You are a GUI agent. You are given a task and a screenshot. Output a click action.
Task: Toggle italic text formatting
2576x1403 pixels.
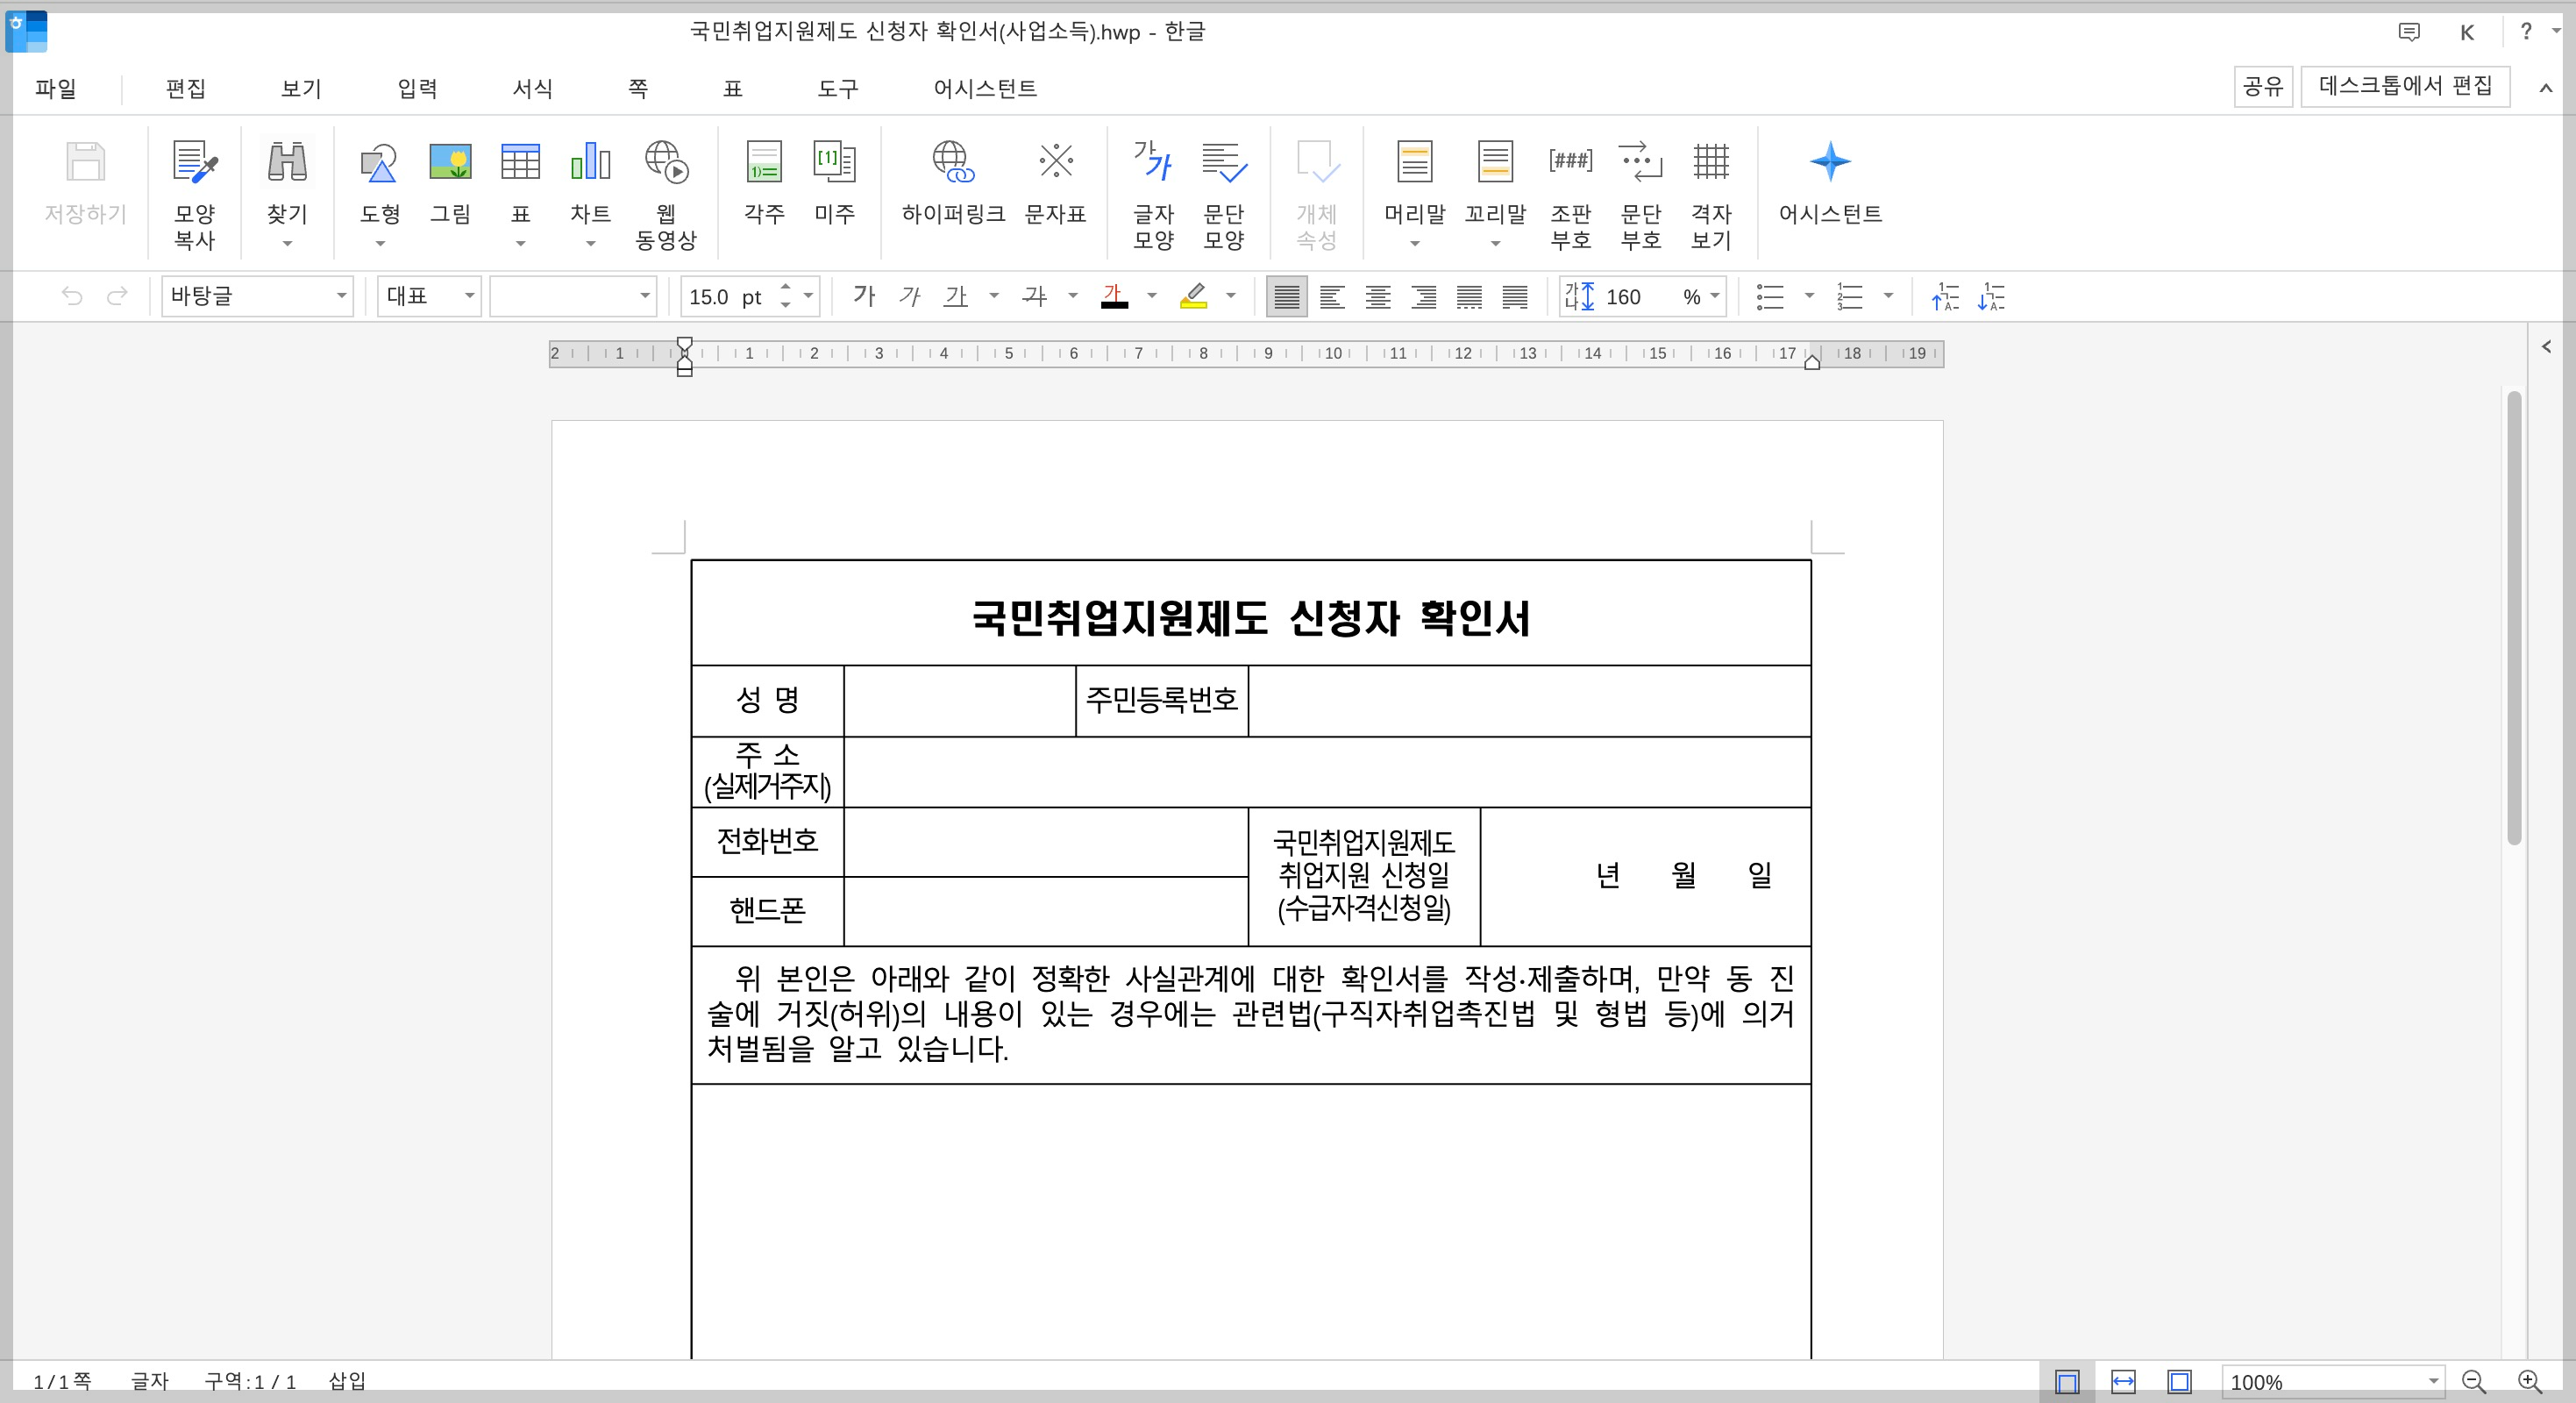click(909, 296)
